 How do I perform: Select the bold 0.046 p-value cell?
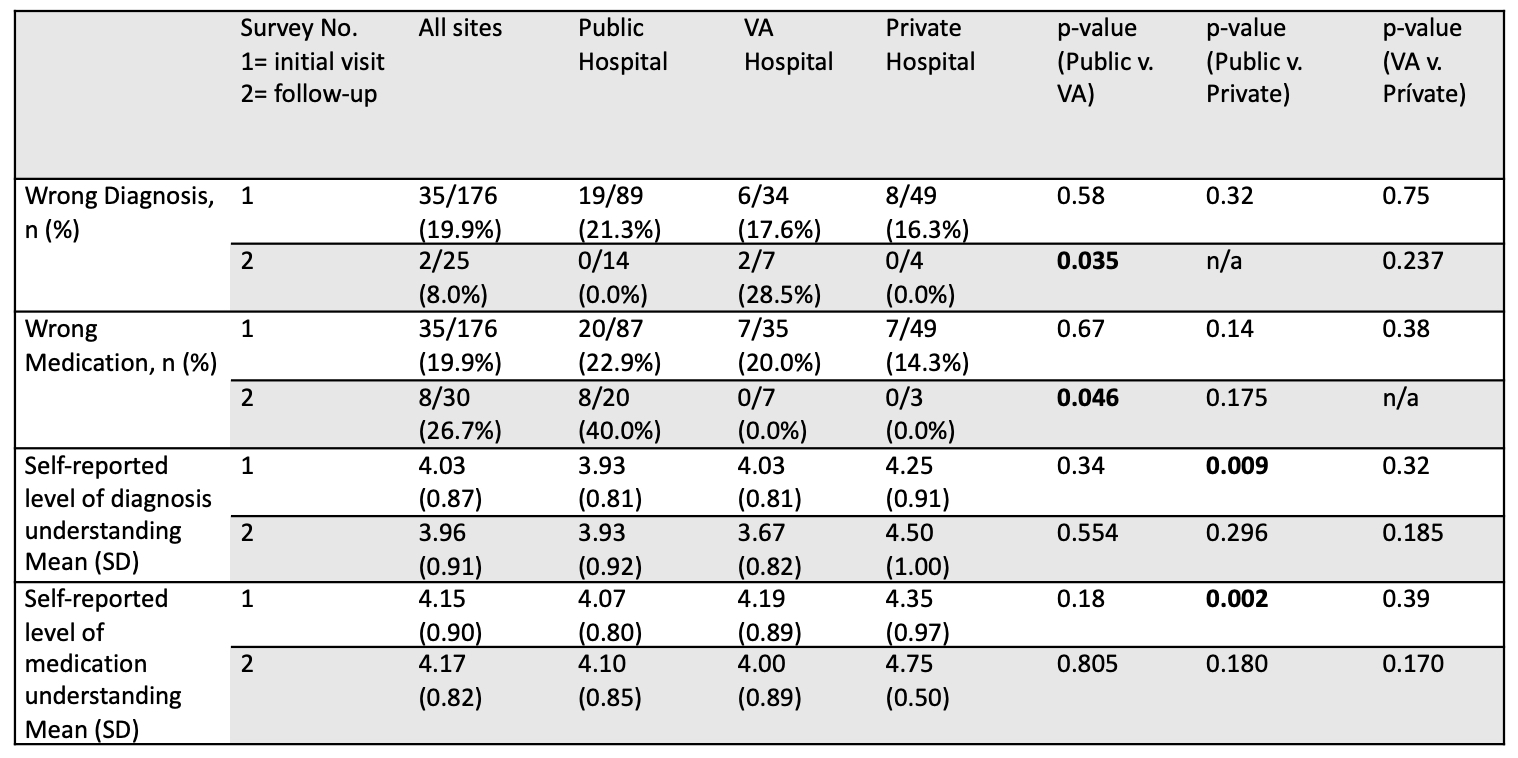[1085, 398]
